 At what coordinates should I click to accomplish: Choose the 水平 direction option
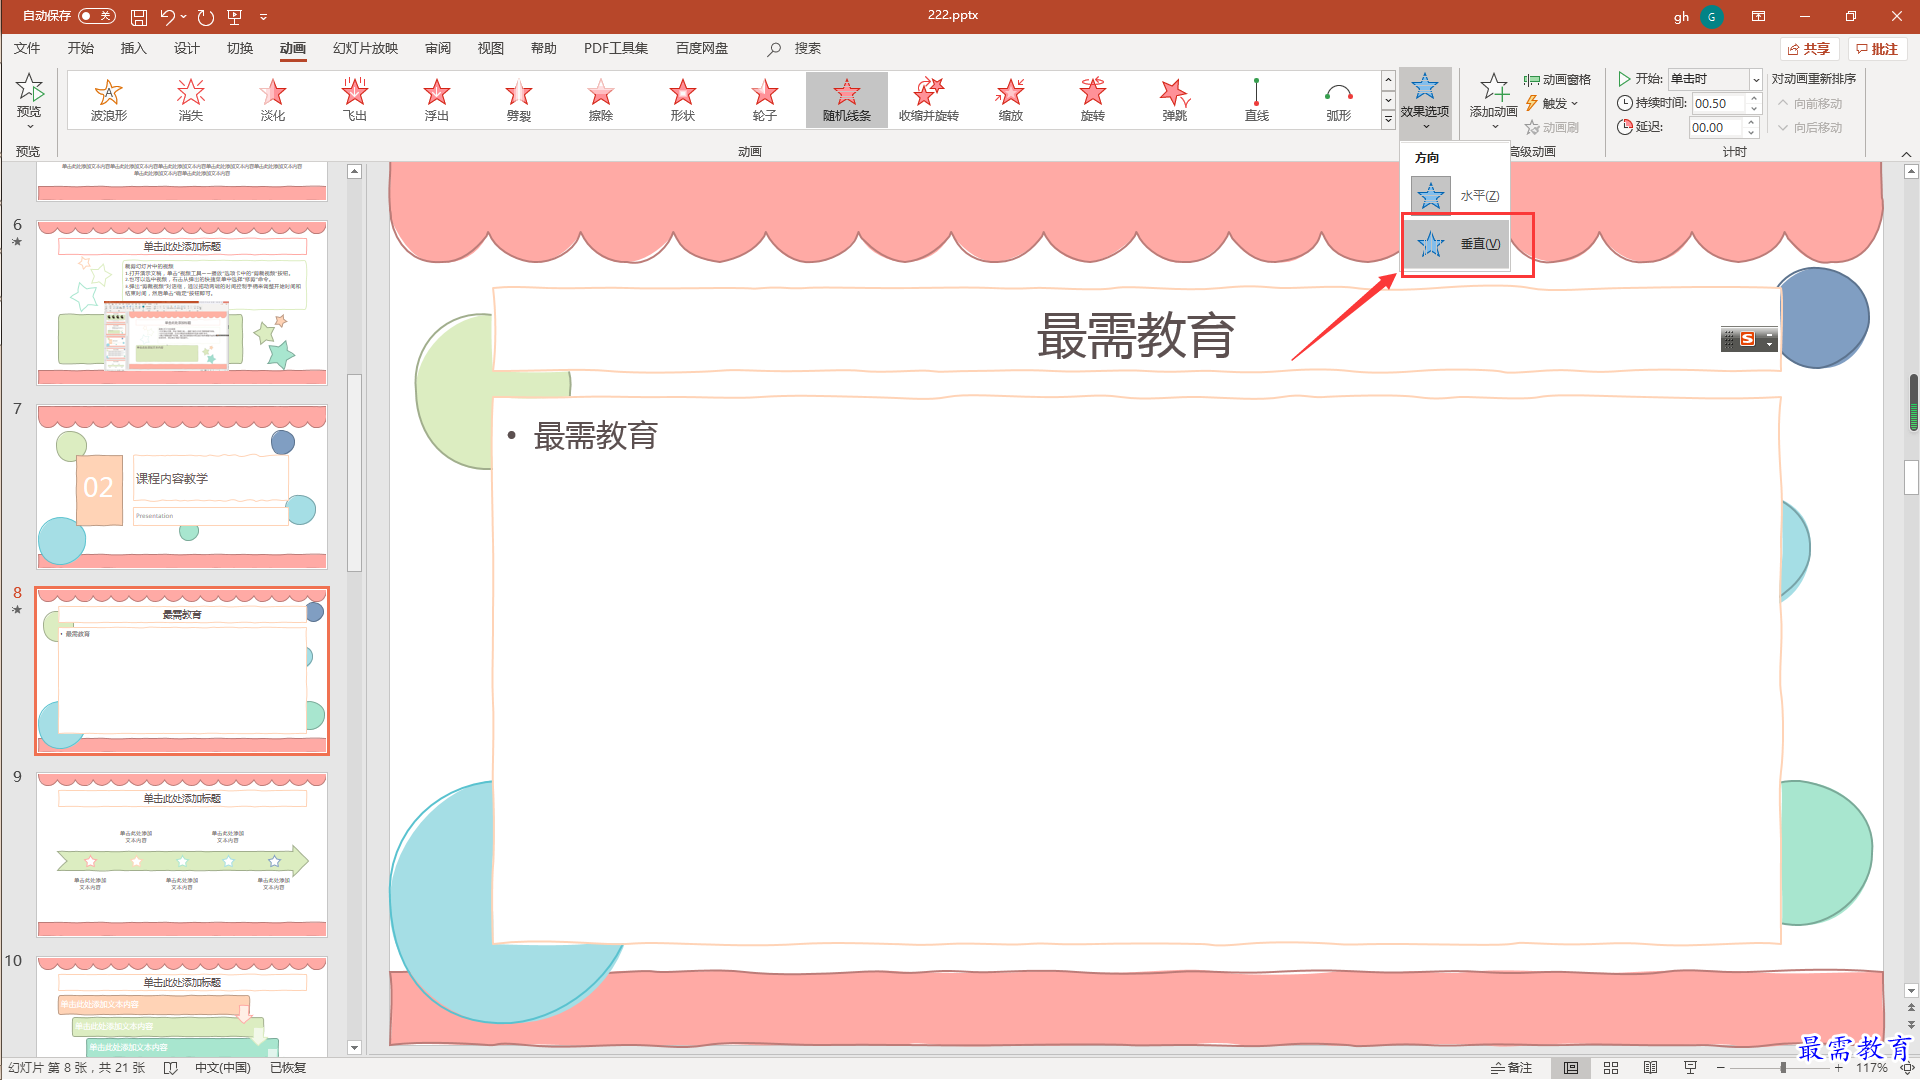[x=1456, y=196]
